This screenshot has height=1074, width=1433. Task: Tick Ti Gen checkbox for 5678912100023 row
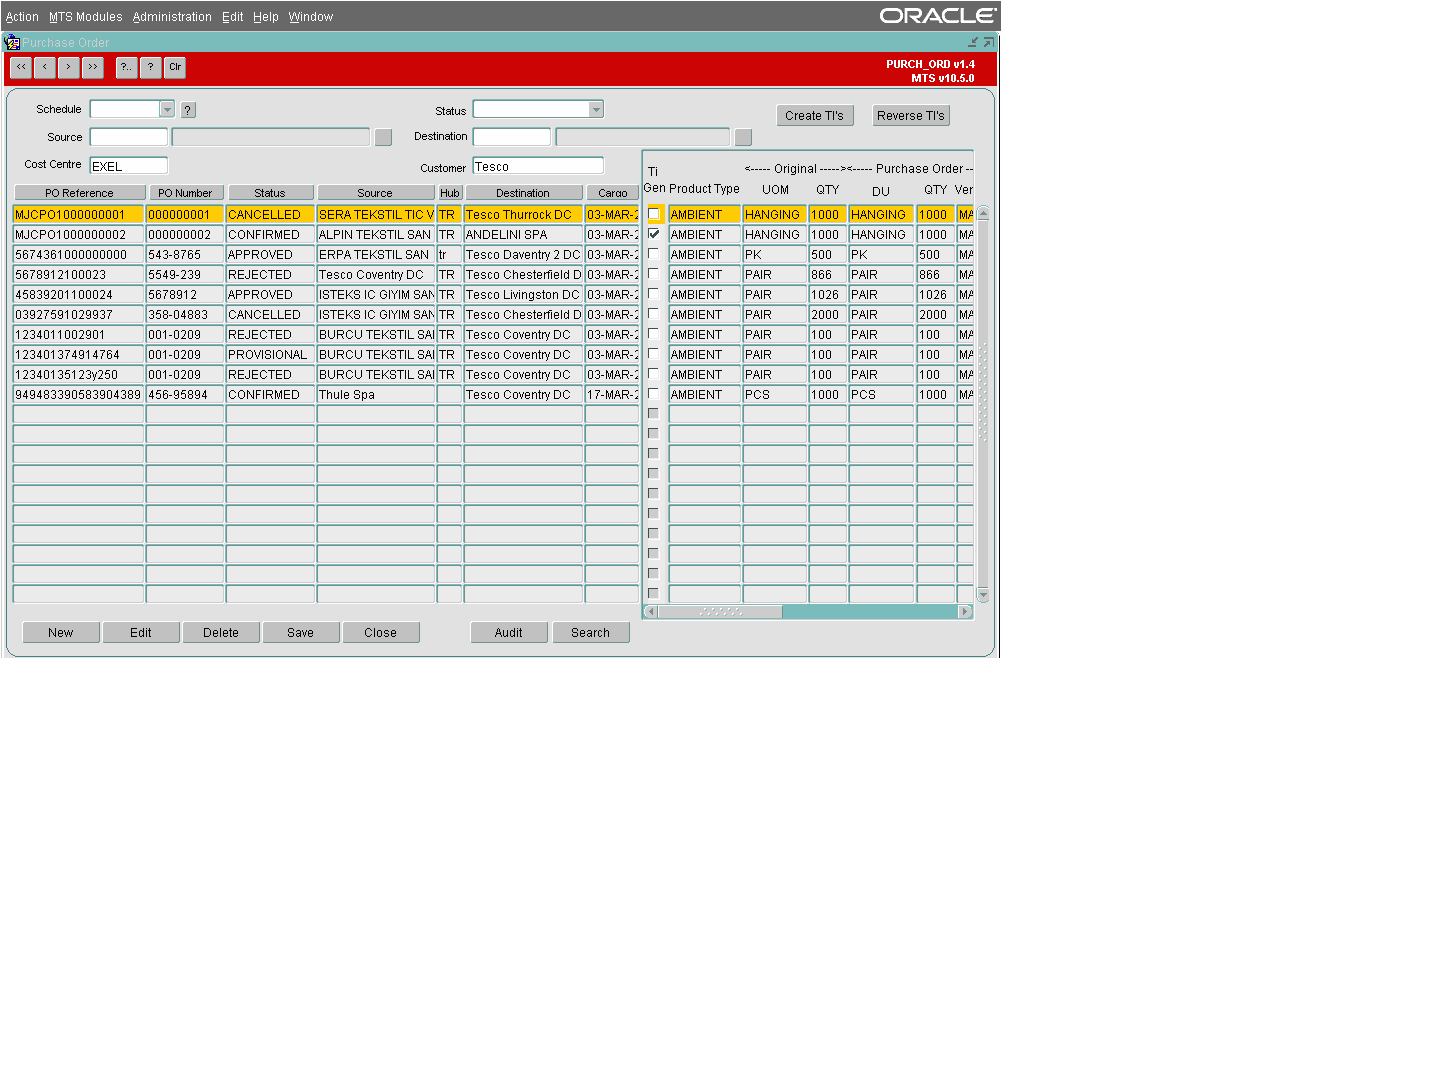pyautogui.click(x=654, y=274)
